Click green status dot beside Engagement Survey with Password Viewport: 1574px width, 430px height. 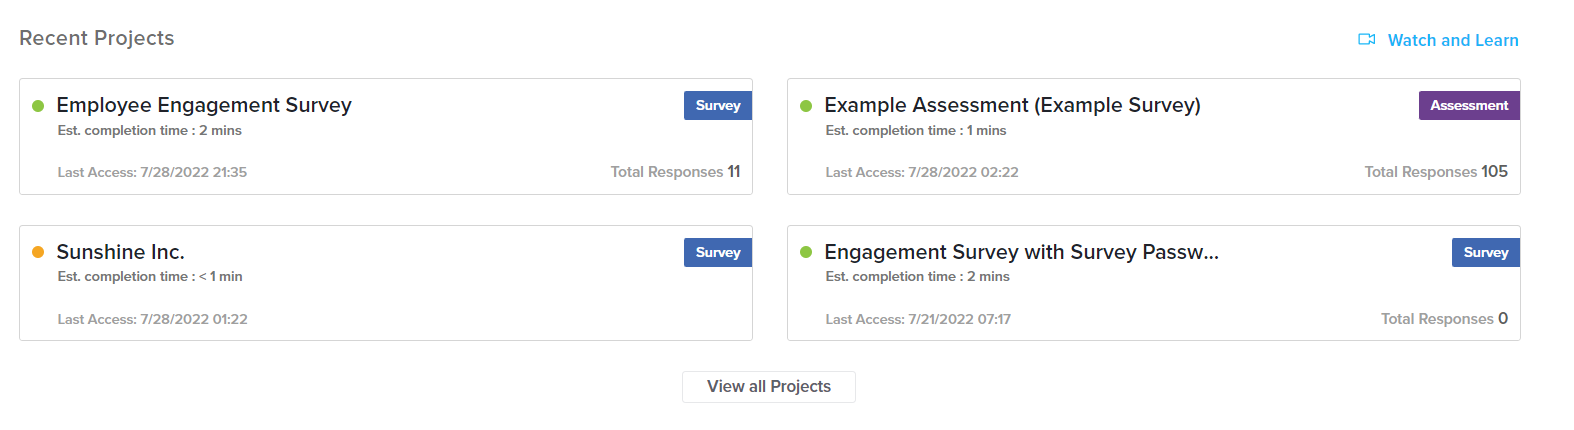(806, 252)
